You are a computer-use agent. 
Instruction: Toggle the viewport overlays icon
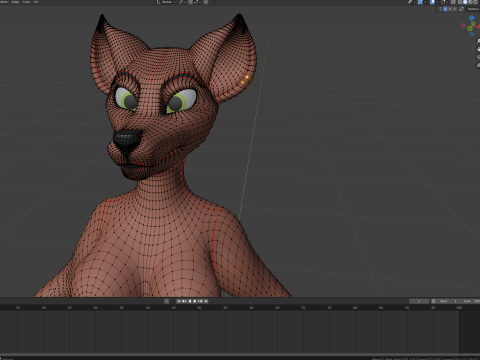pos(432,2)
